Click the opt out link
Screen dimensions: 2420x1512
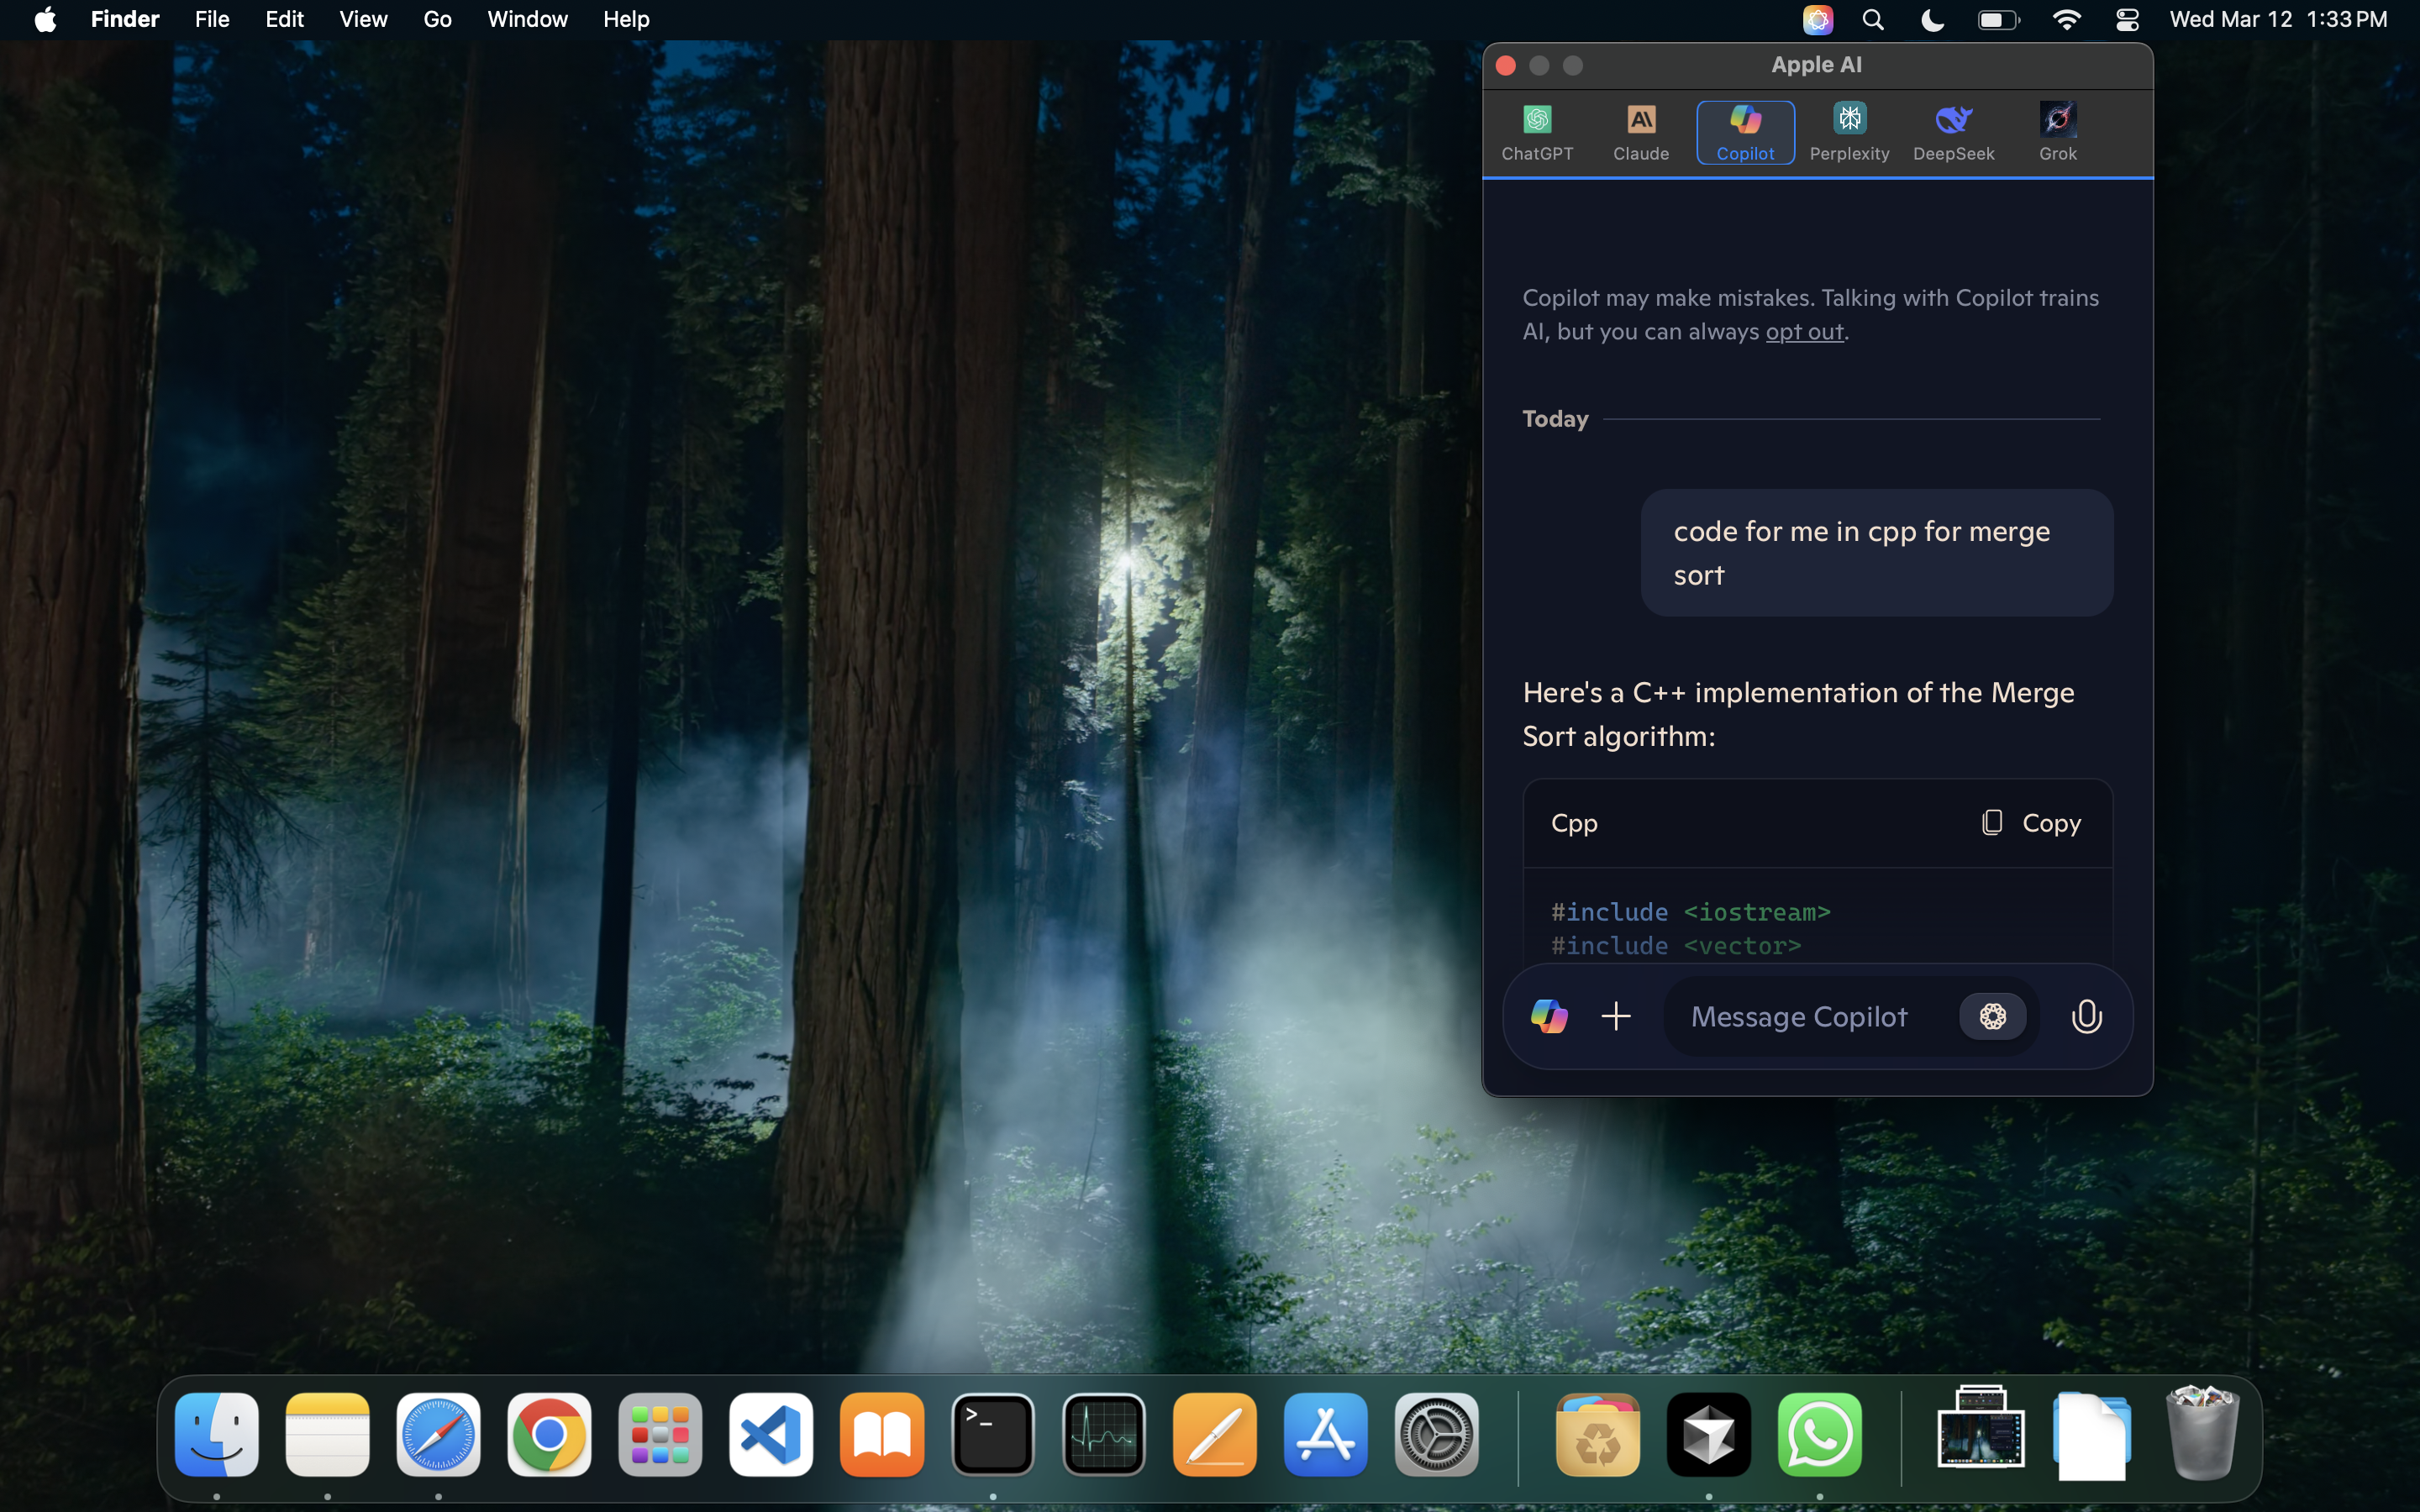[1804, 332]
